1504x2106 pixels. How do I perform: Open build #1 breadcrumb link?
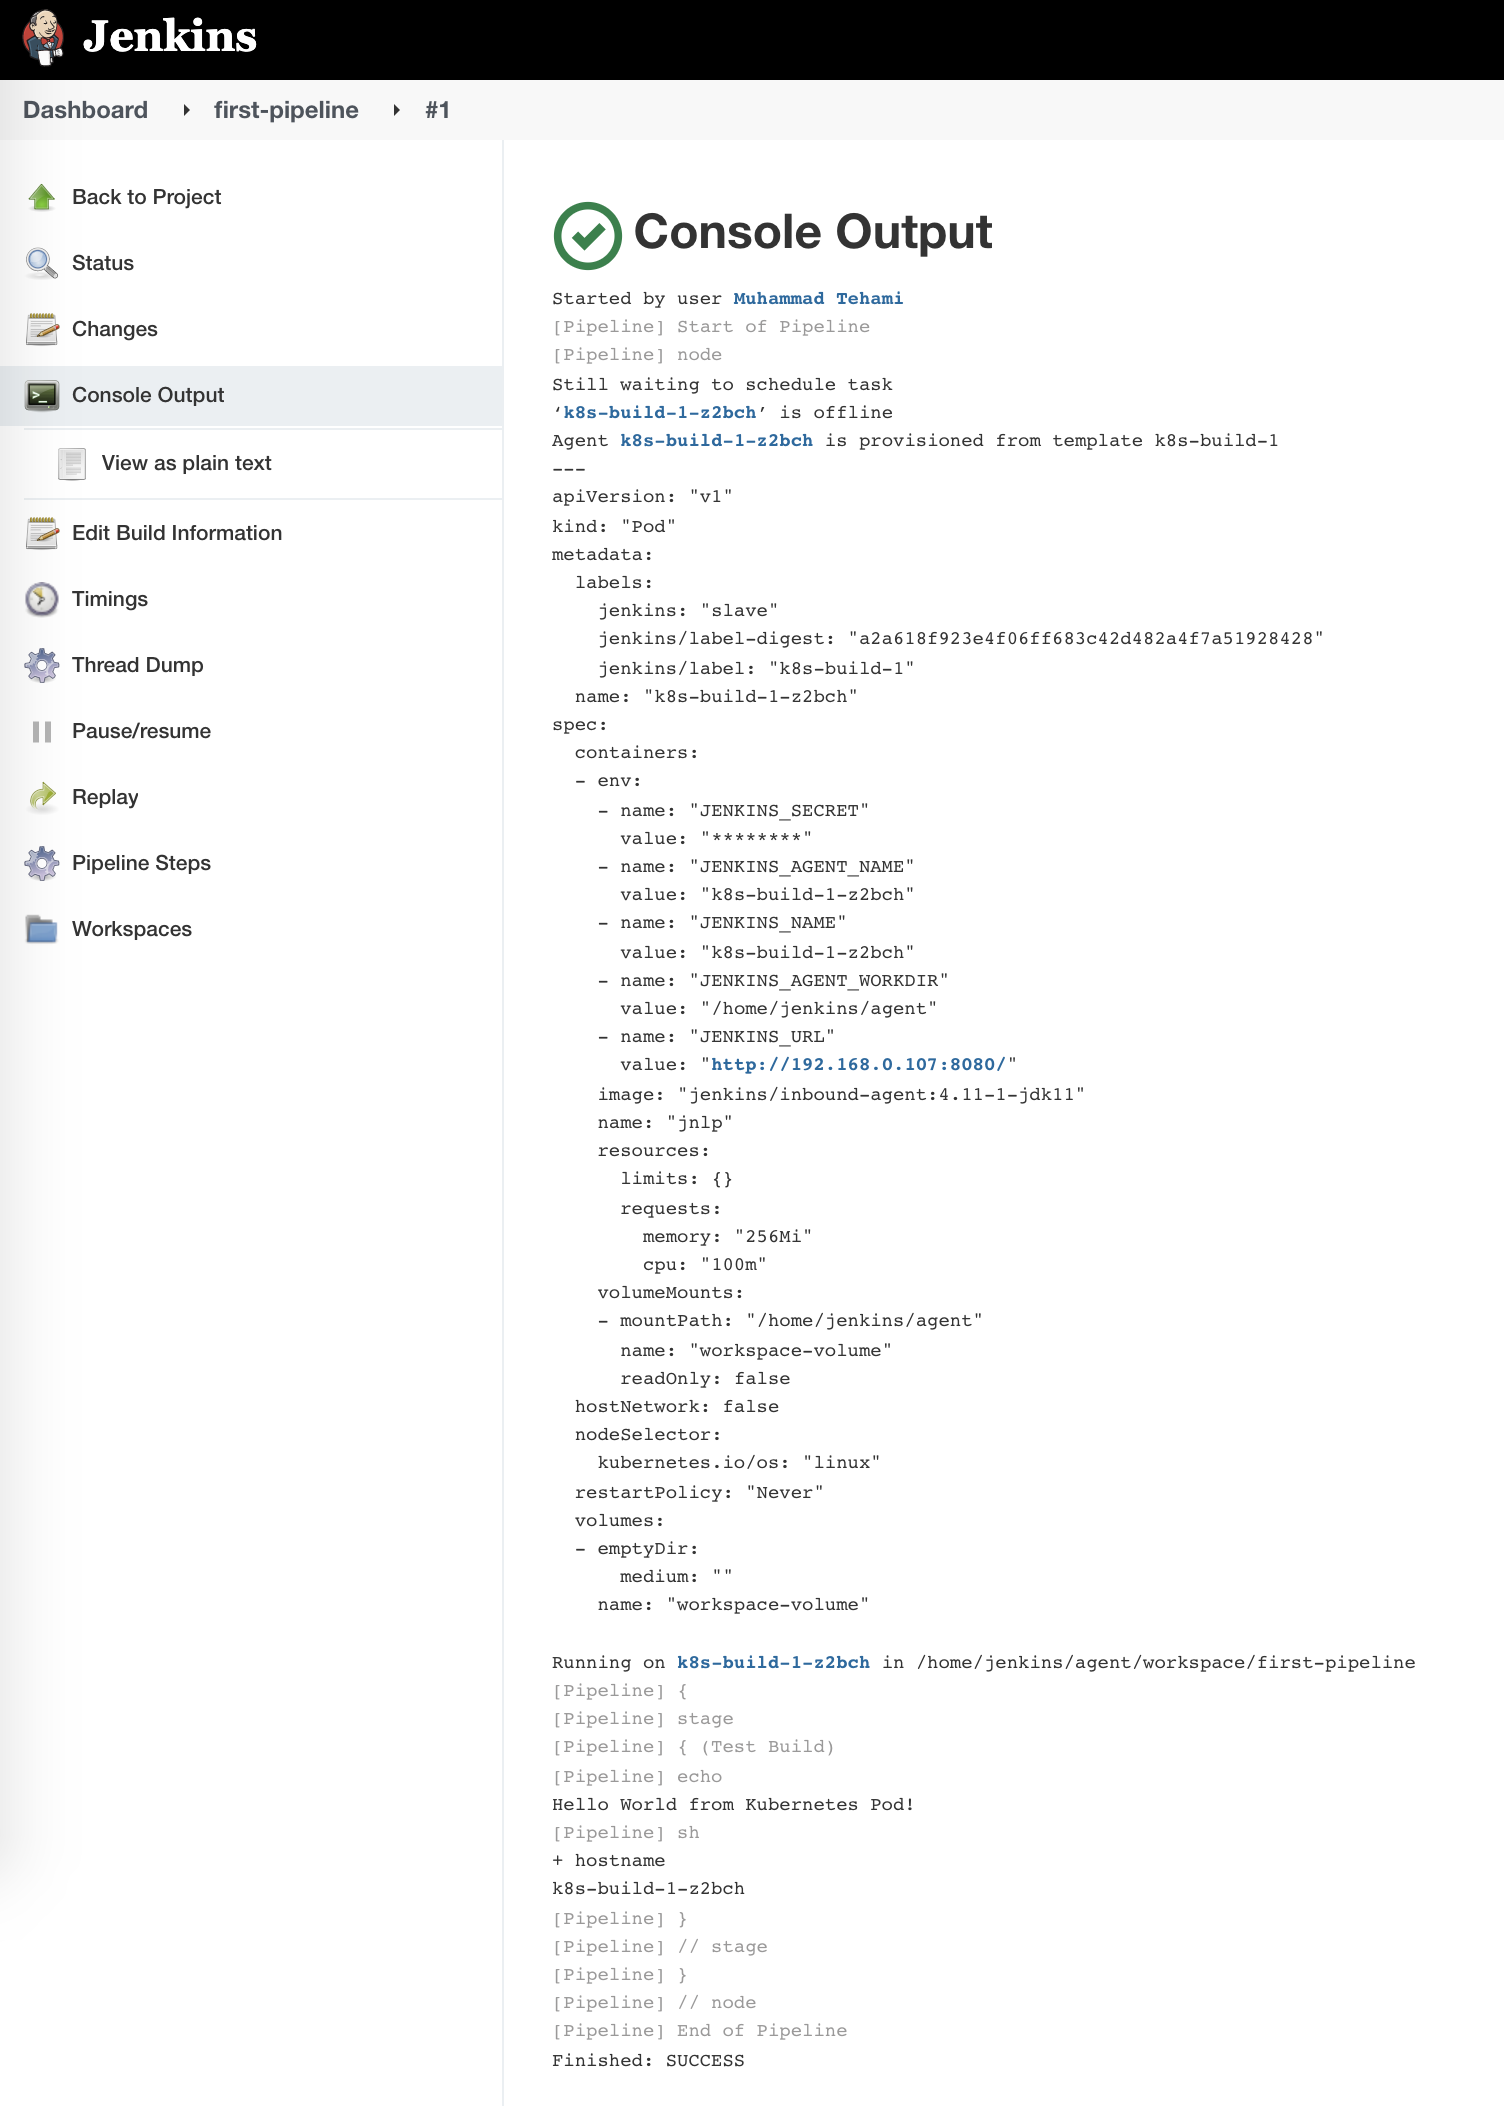point(437,110)
